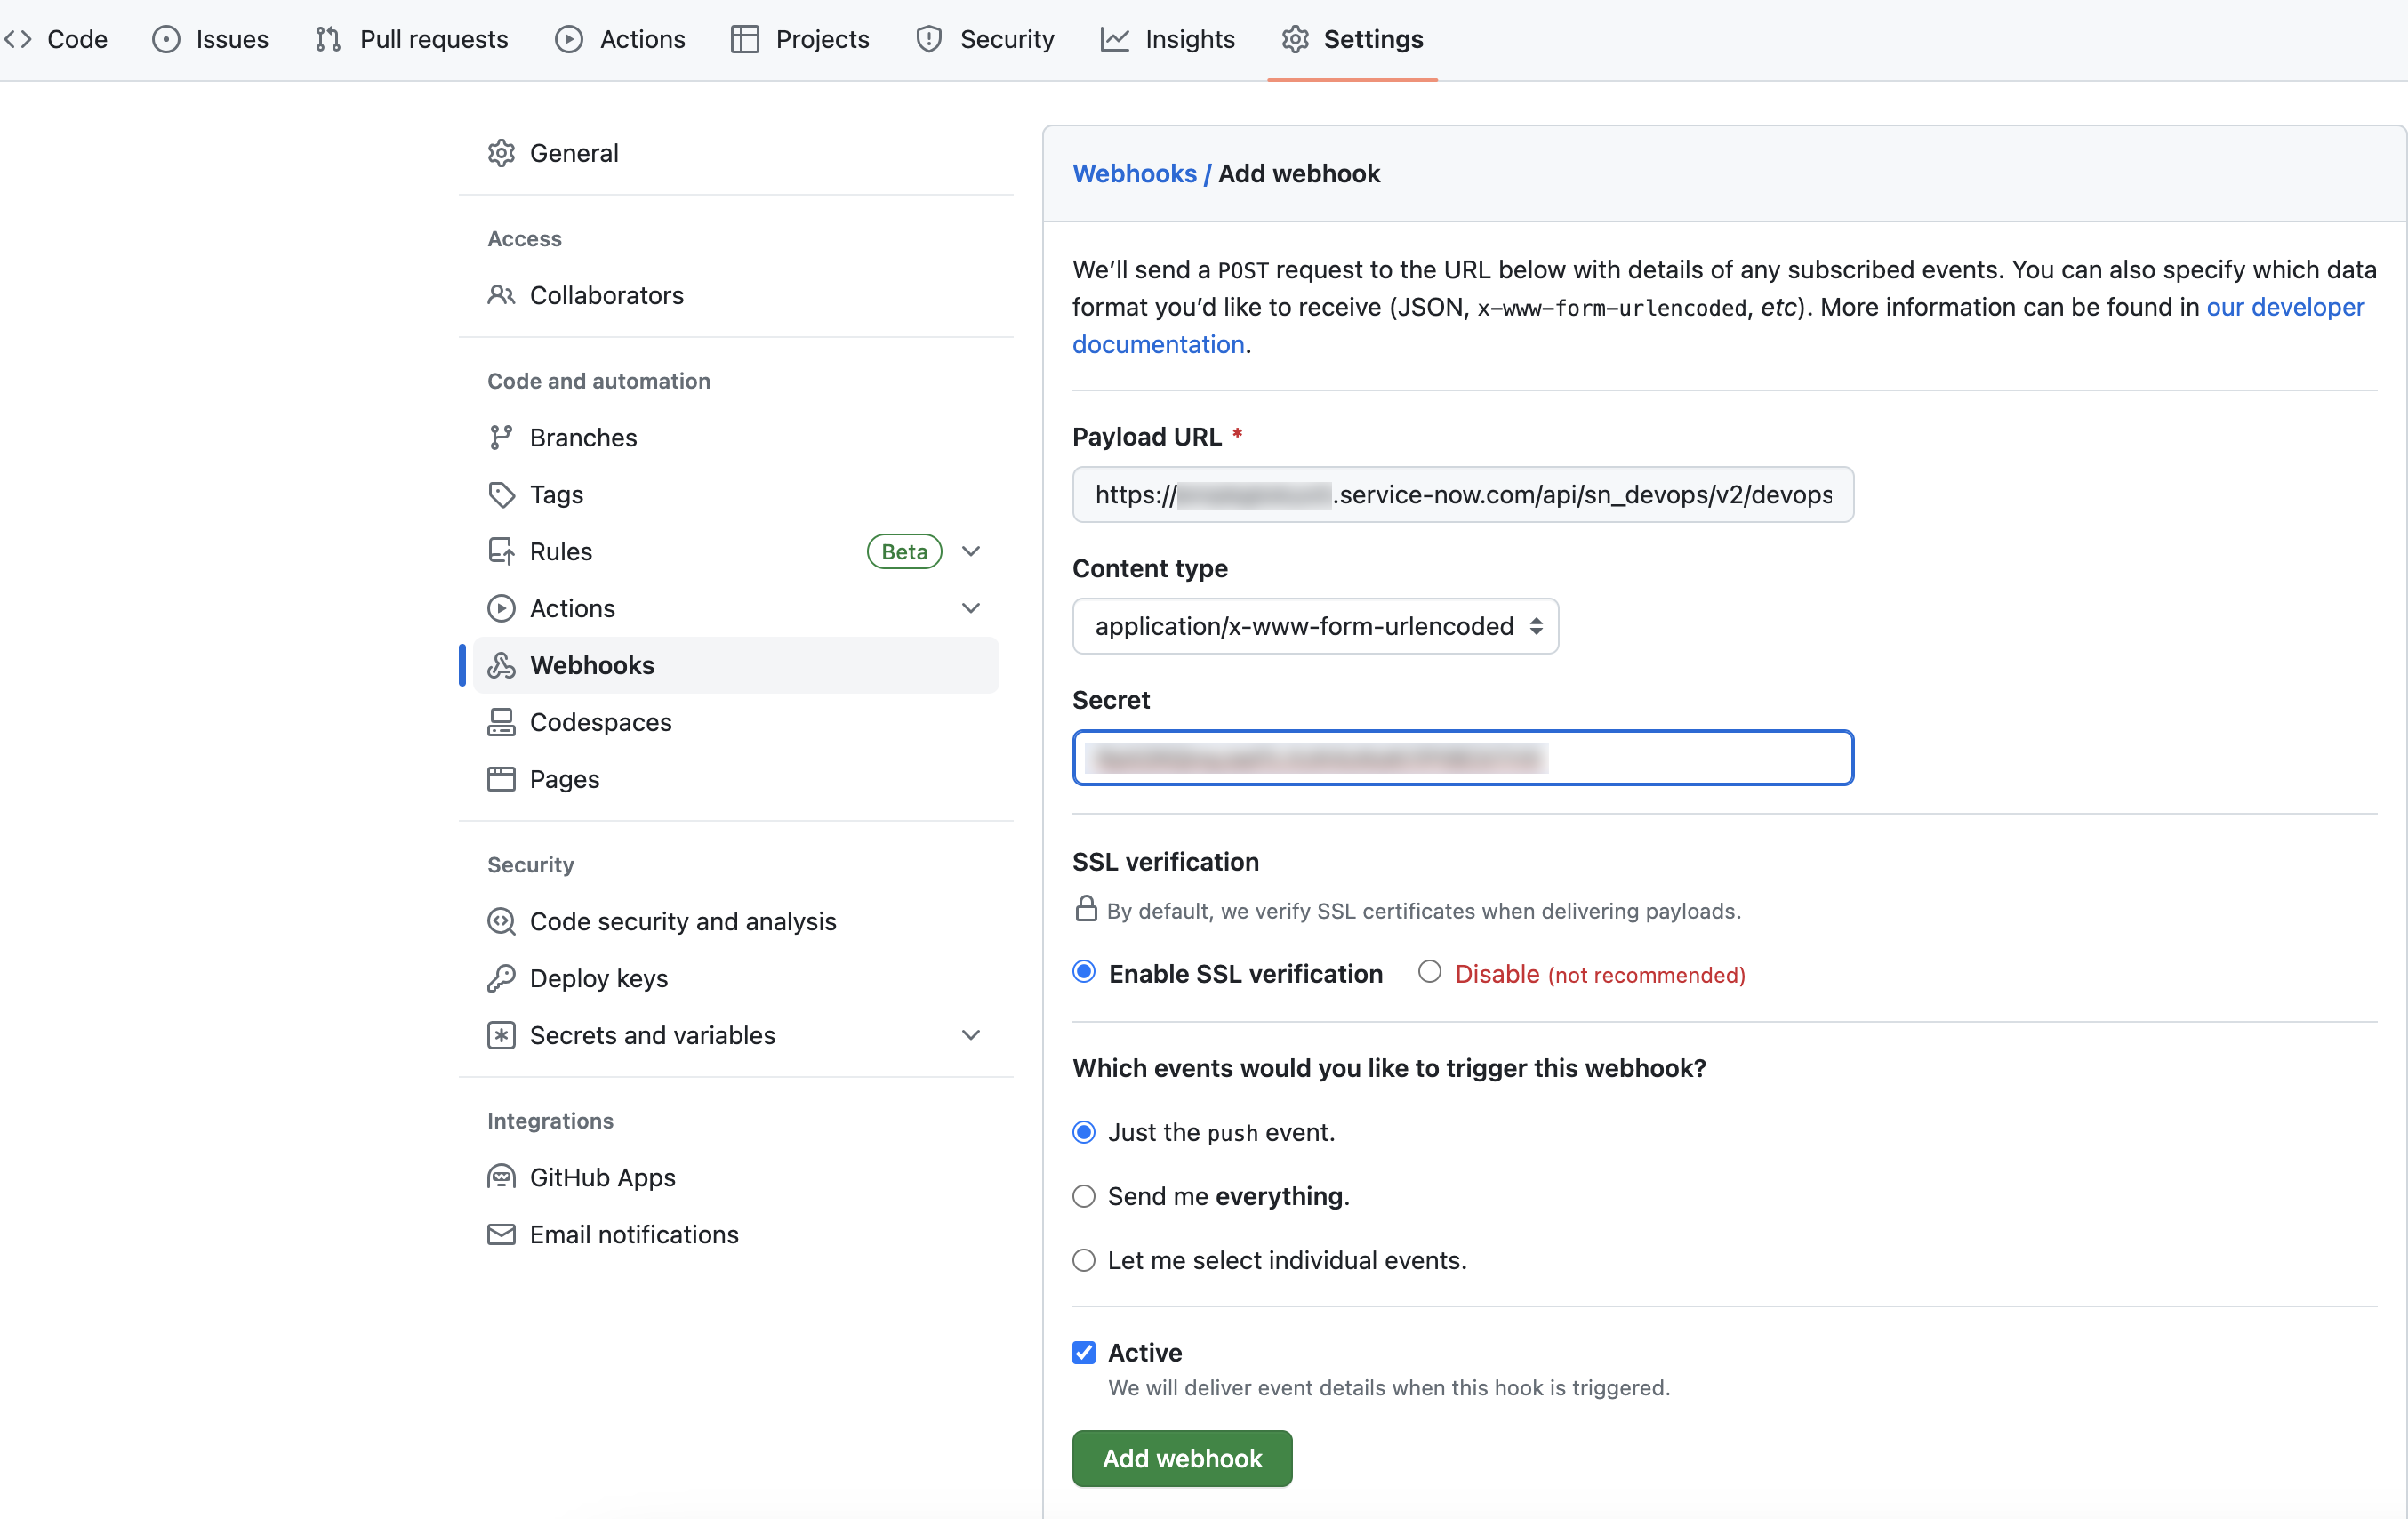Select Just the push event option
Image resolution: width=2408 pixels, height=1519 pixels.
click(x=1084, y=1132)
